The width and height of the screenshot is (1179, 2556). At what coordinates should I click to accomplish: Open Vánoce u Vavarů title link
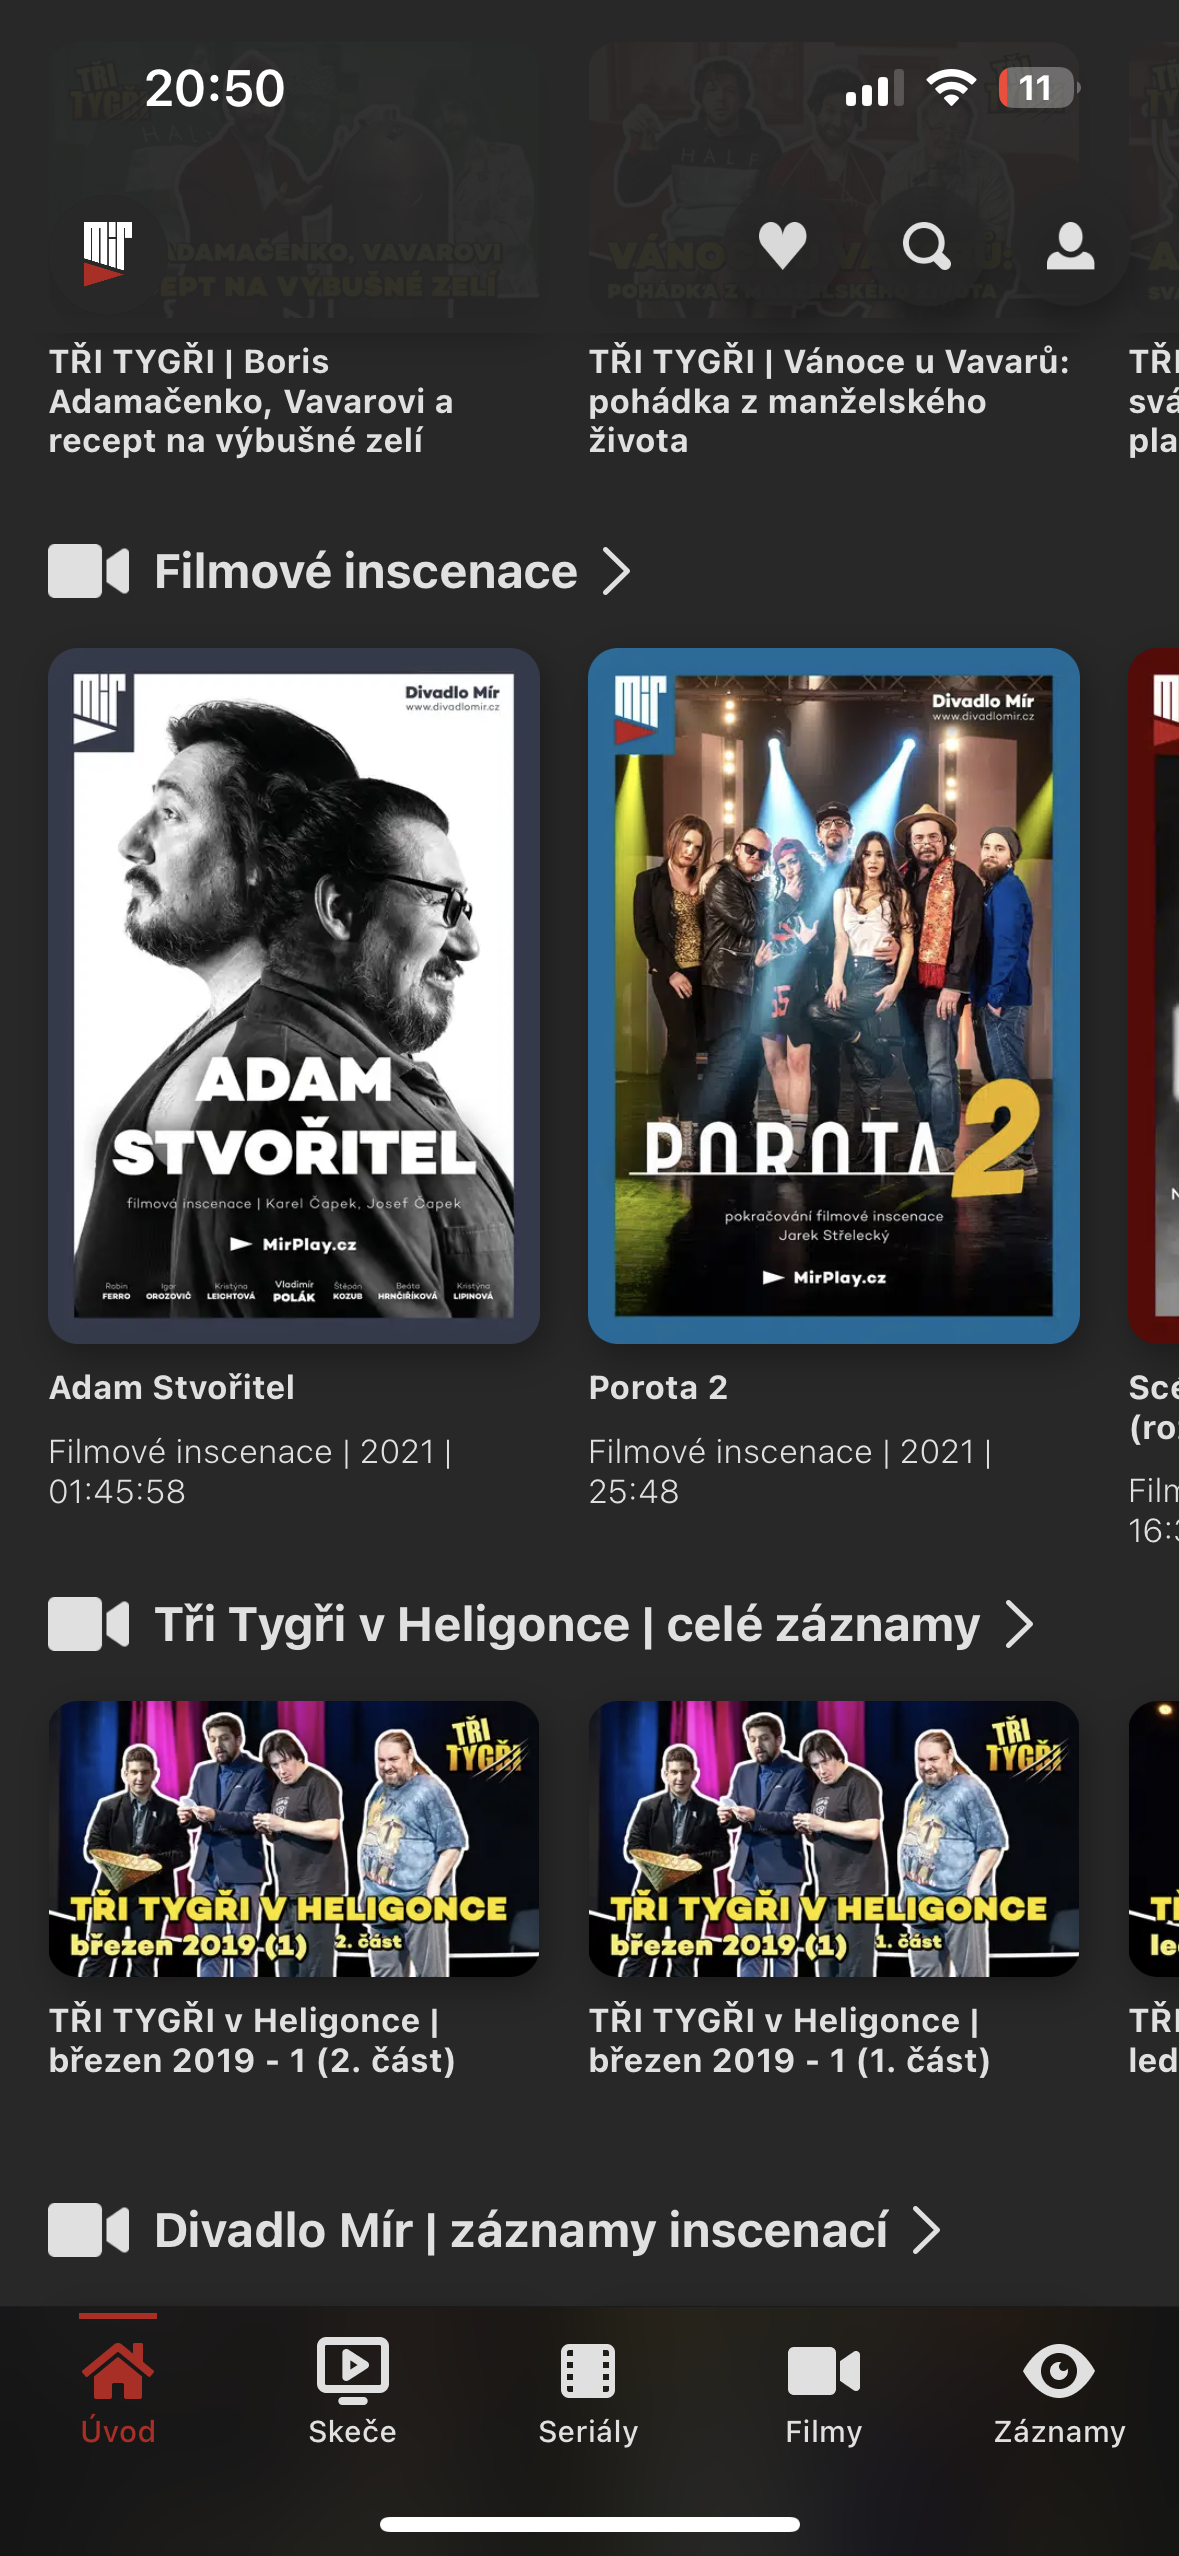(x=829, y=401)
